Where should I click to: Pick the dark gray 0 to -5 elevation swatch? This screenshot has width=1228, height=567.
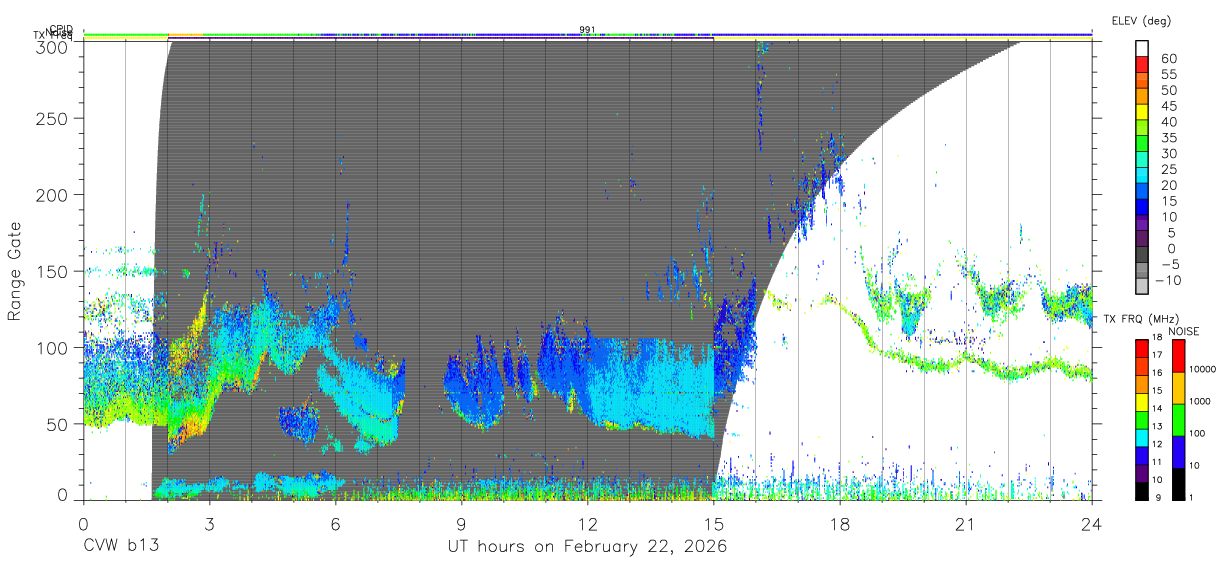1143,256
